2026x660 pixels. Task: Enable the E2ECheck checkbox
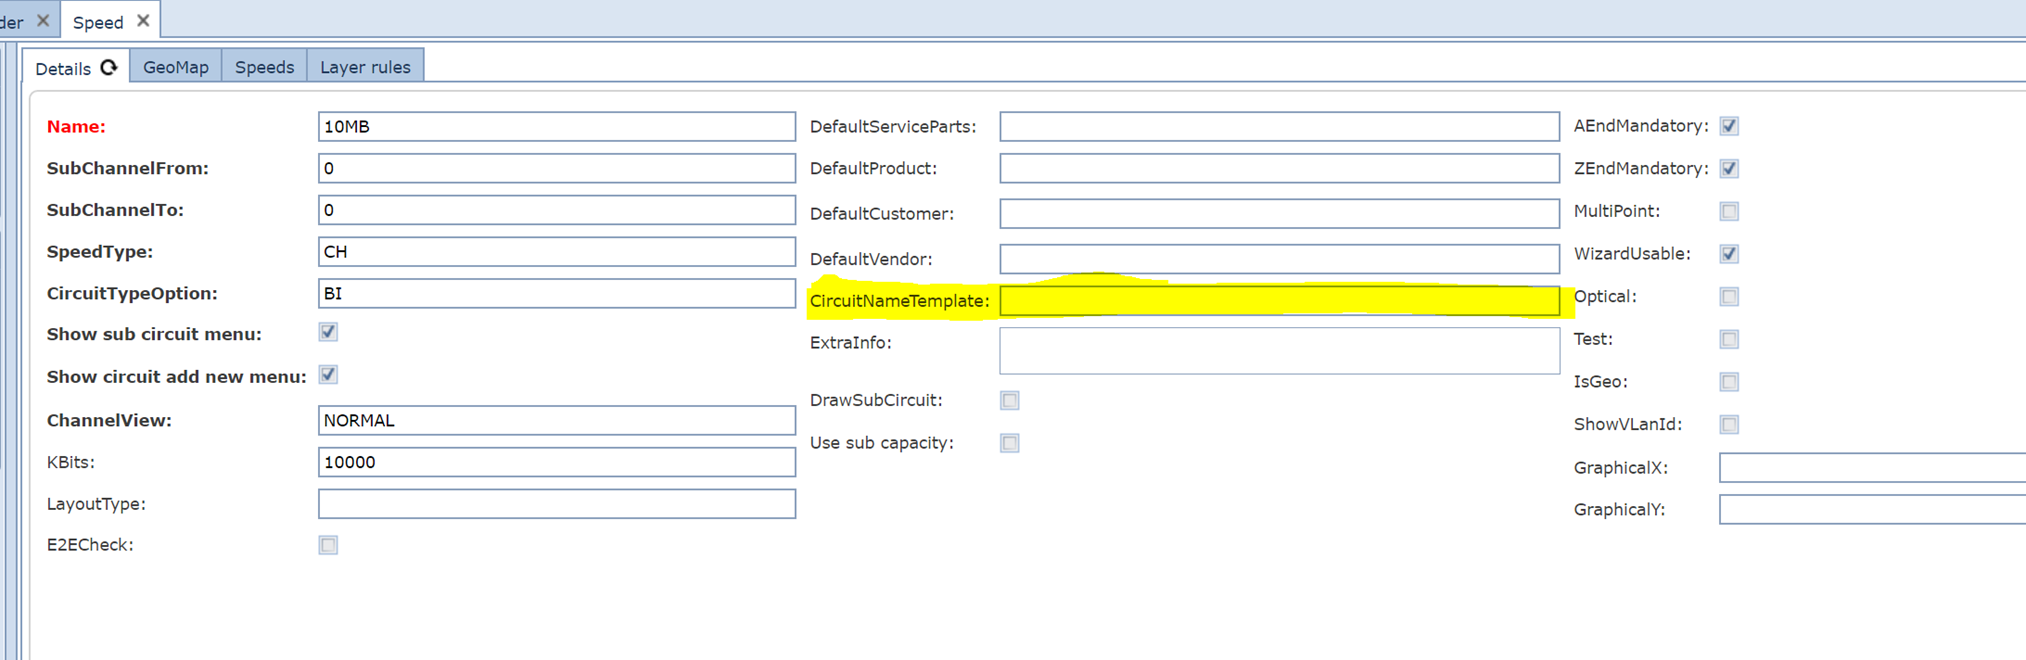pos(328,545)
